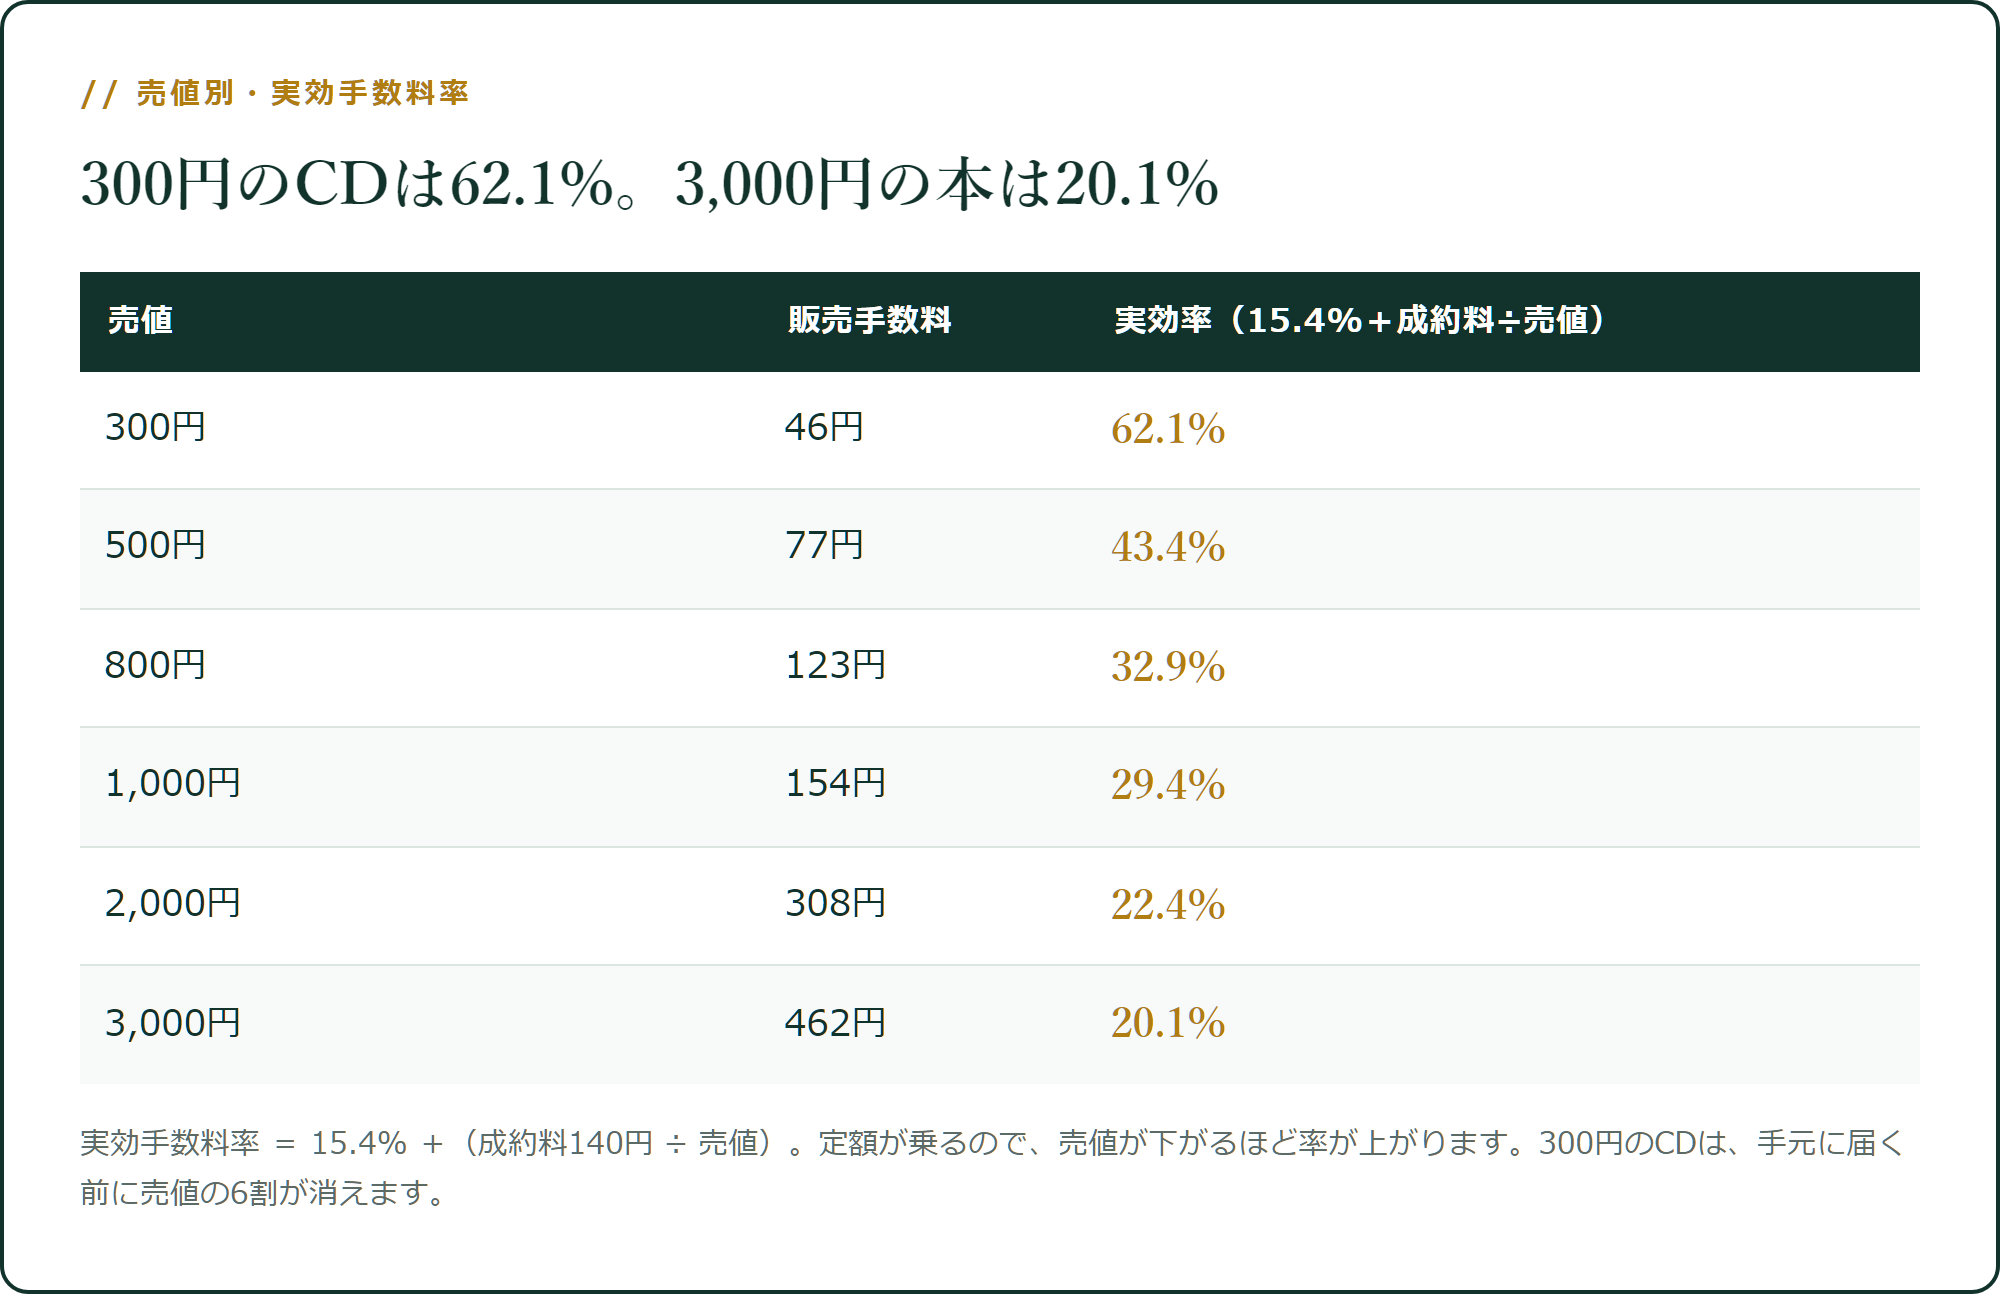Image resolution: width=2000 pixels, height=1294 pixels.
Task: Click the 20.1% effective rate value
Action: click(x=1168, y=1023)
